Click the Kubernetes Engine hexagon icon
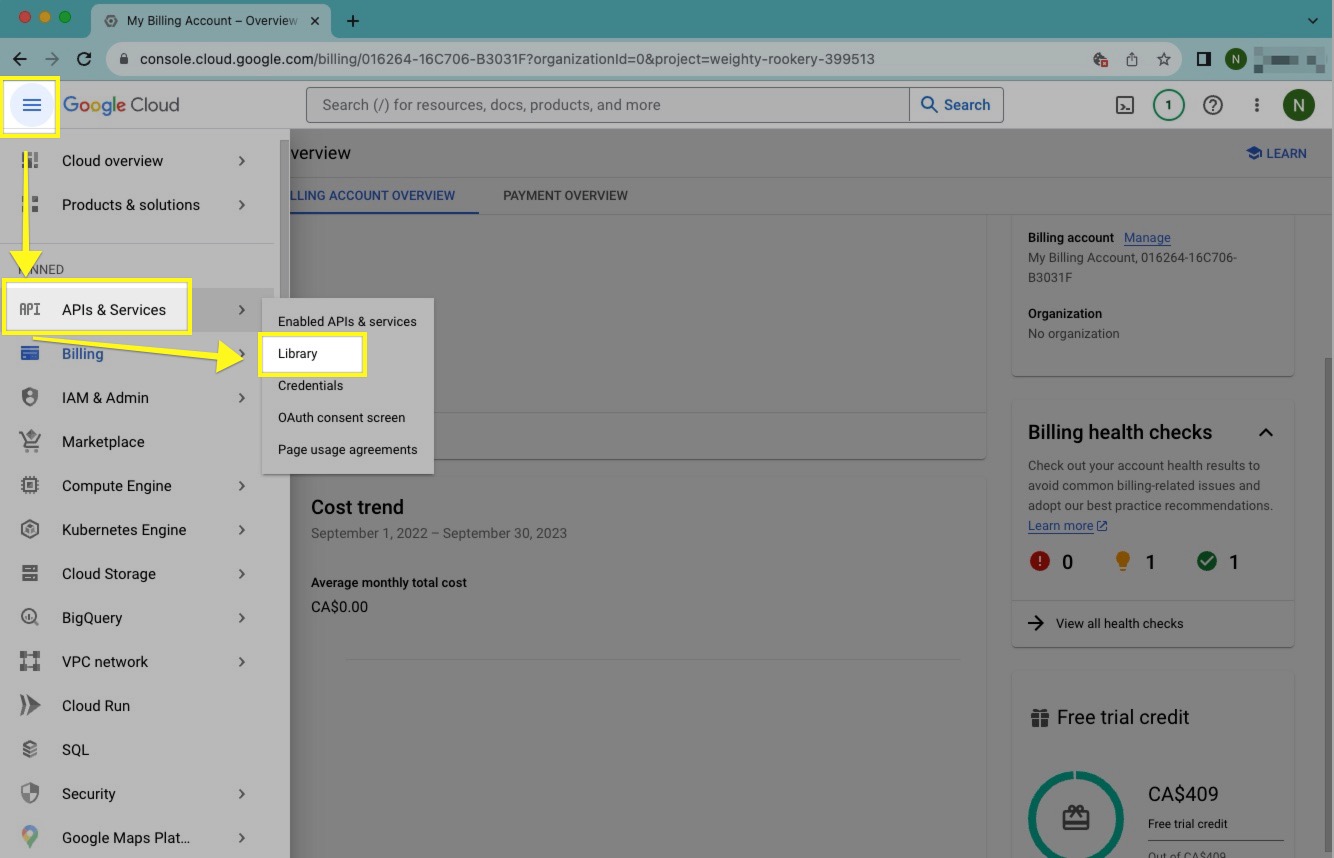Image resolution: width=1334 pixels, height=858 pixels. 30,530
